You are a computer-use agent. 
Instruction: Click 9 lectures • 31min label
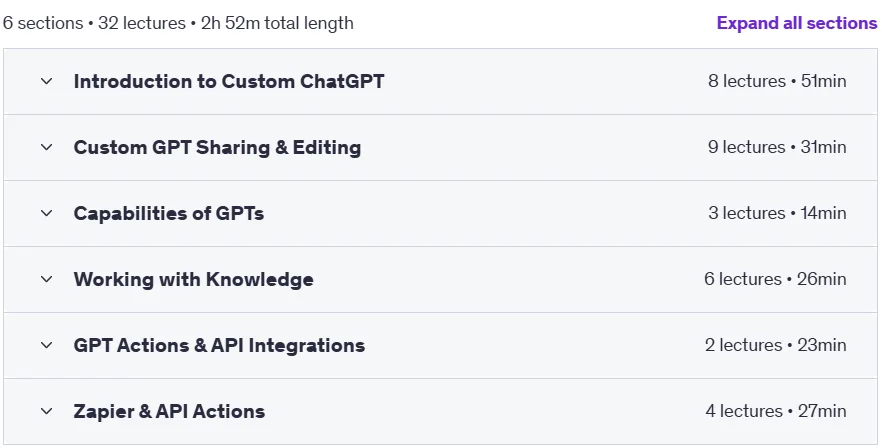(x=777, y=147)
